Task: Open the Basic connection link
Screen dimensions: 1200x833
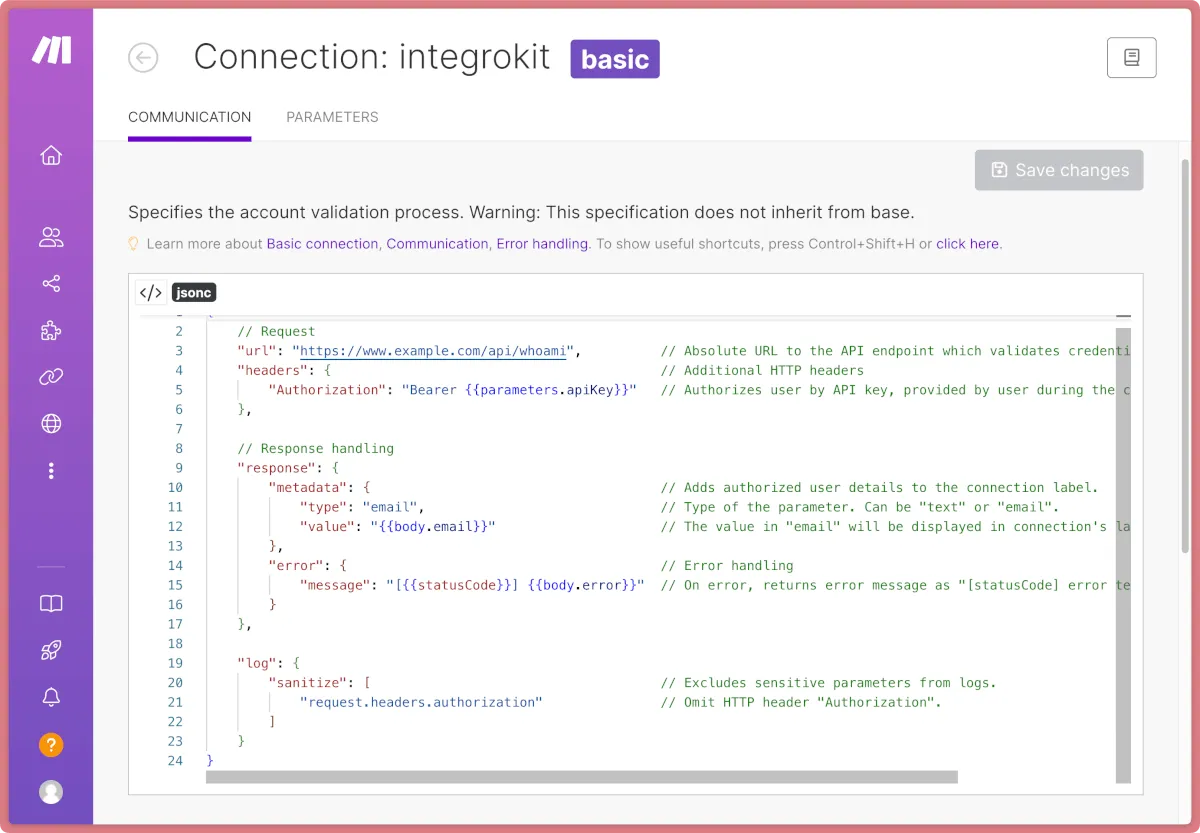Action: (x=322, y=243)
